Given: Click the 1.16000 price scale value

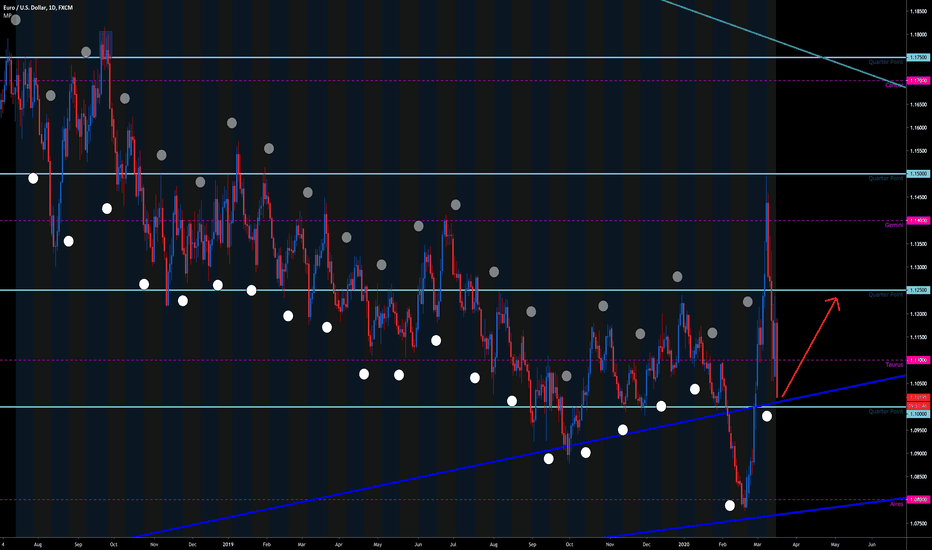Looking at the screenshot, I should pyautogui.click(x=918, y=127).
